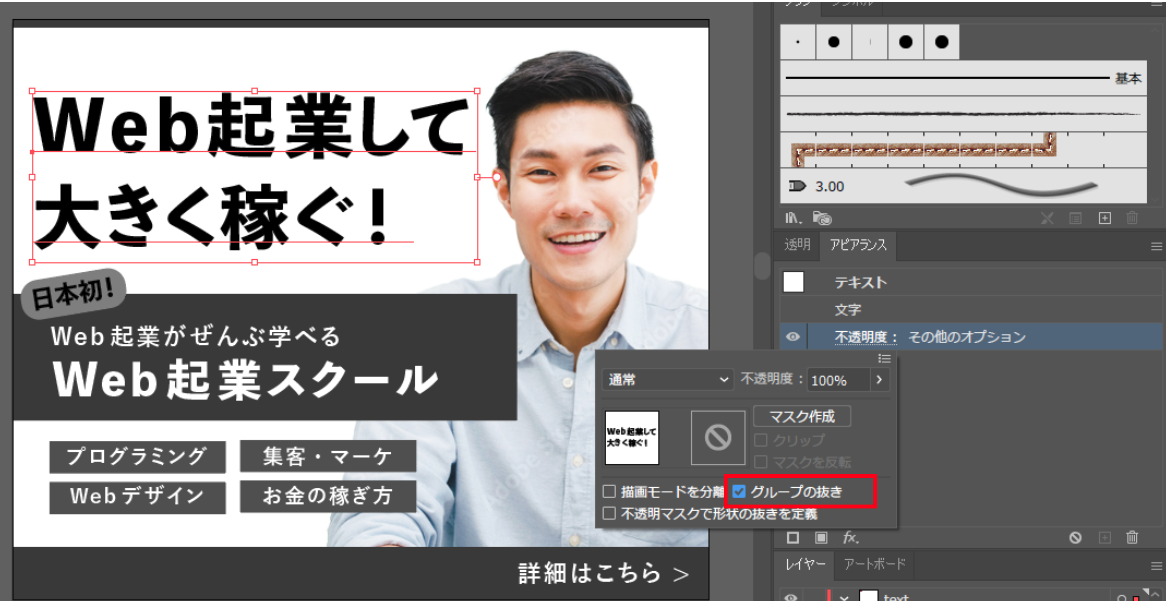Image resolution: width=1166 pixels, height=602 pixels.
Task: Enable 不透明マスクで形状の抜きを定義 checkbox
Action: 610,514
